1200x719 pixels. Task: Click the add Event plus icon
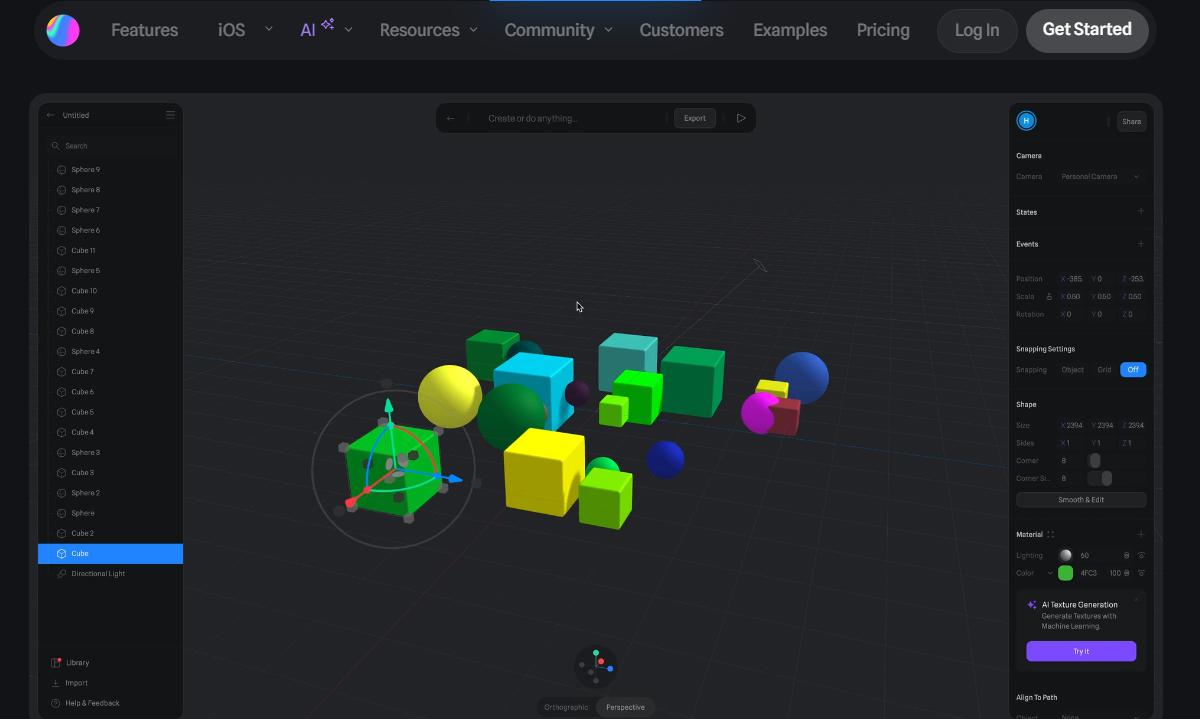tap(1141, 244)
